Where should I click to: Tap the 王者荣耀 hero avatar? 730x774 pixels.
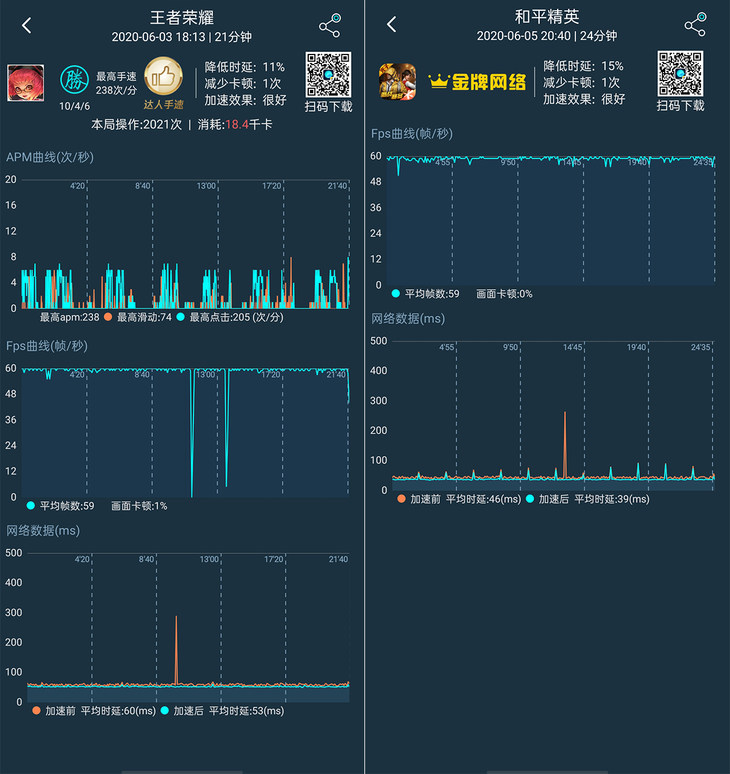[x=25, y=82]
